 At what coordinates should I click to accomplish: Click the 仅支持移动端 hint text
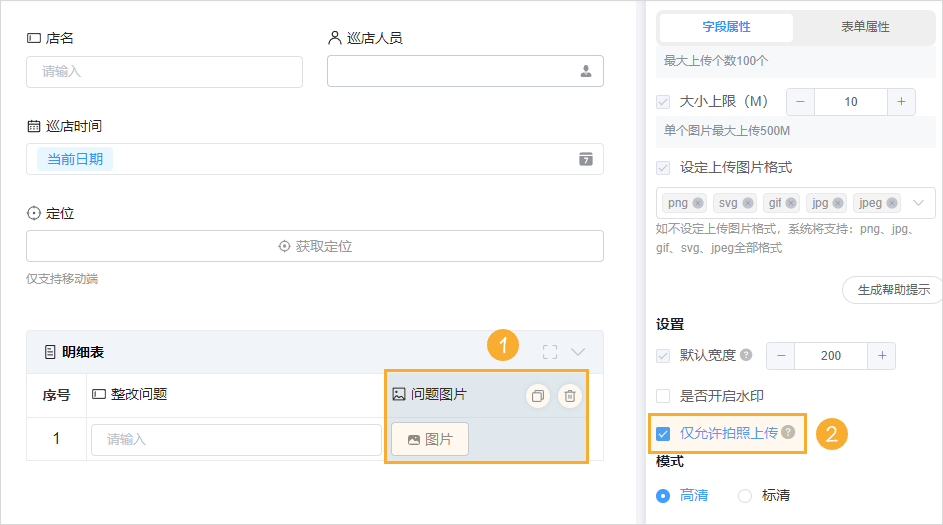[x=62, y=279]
